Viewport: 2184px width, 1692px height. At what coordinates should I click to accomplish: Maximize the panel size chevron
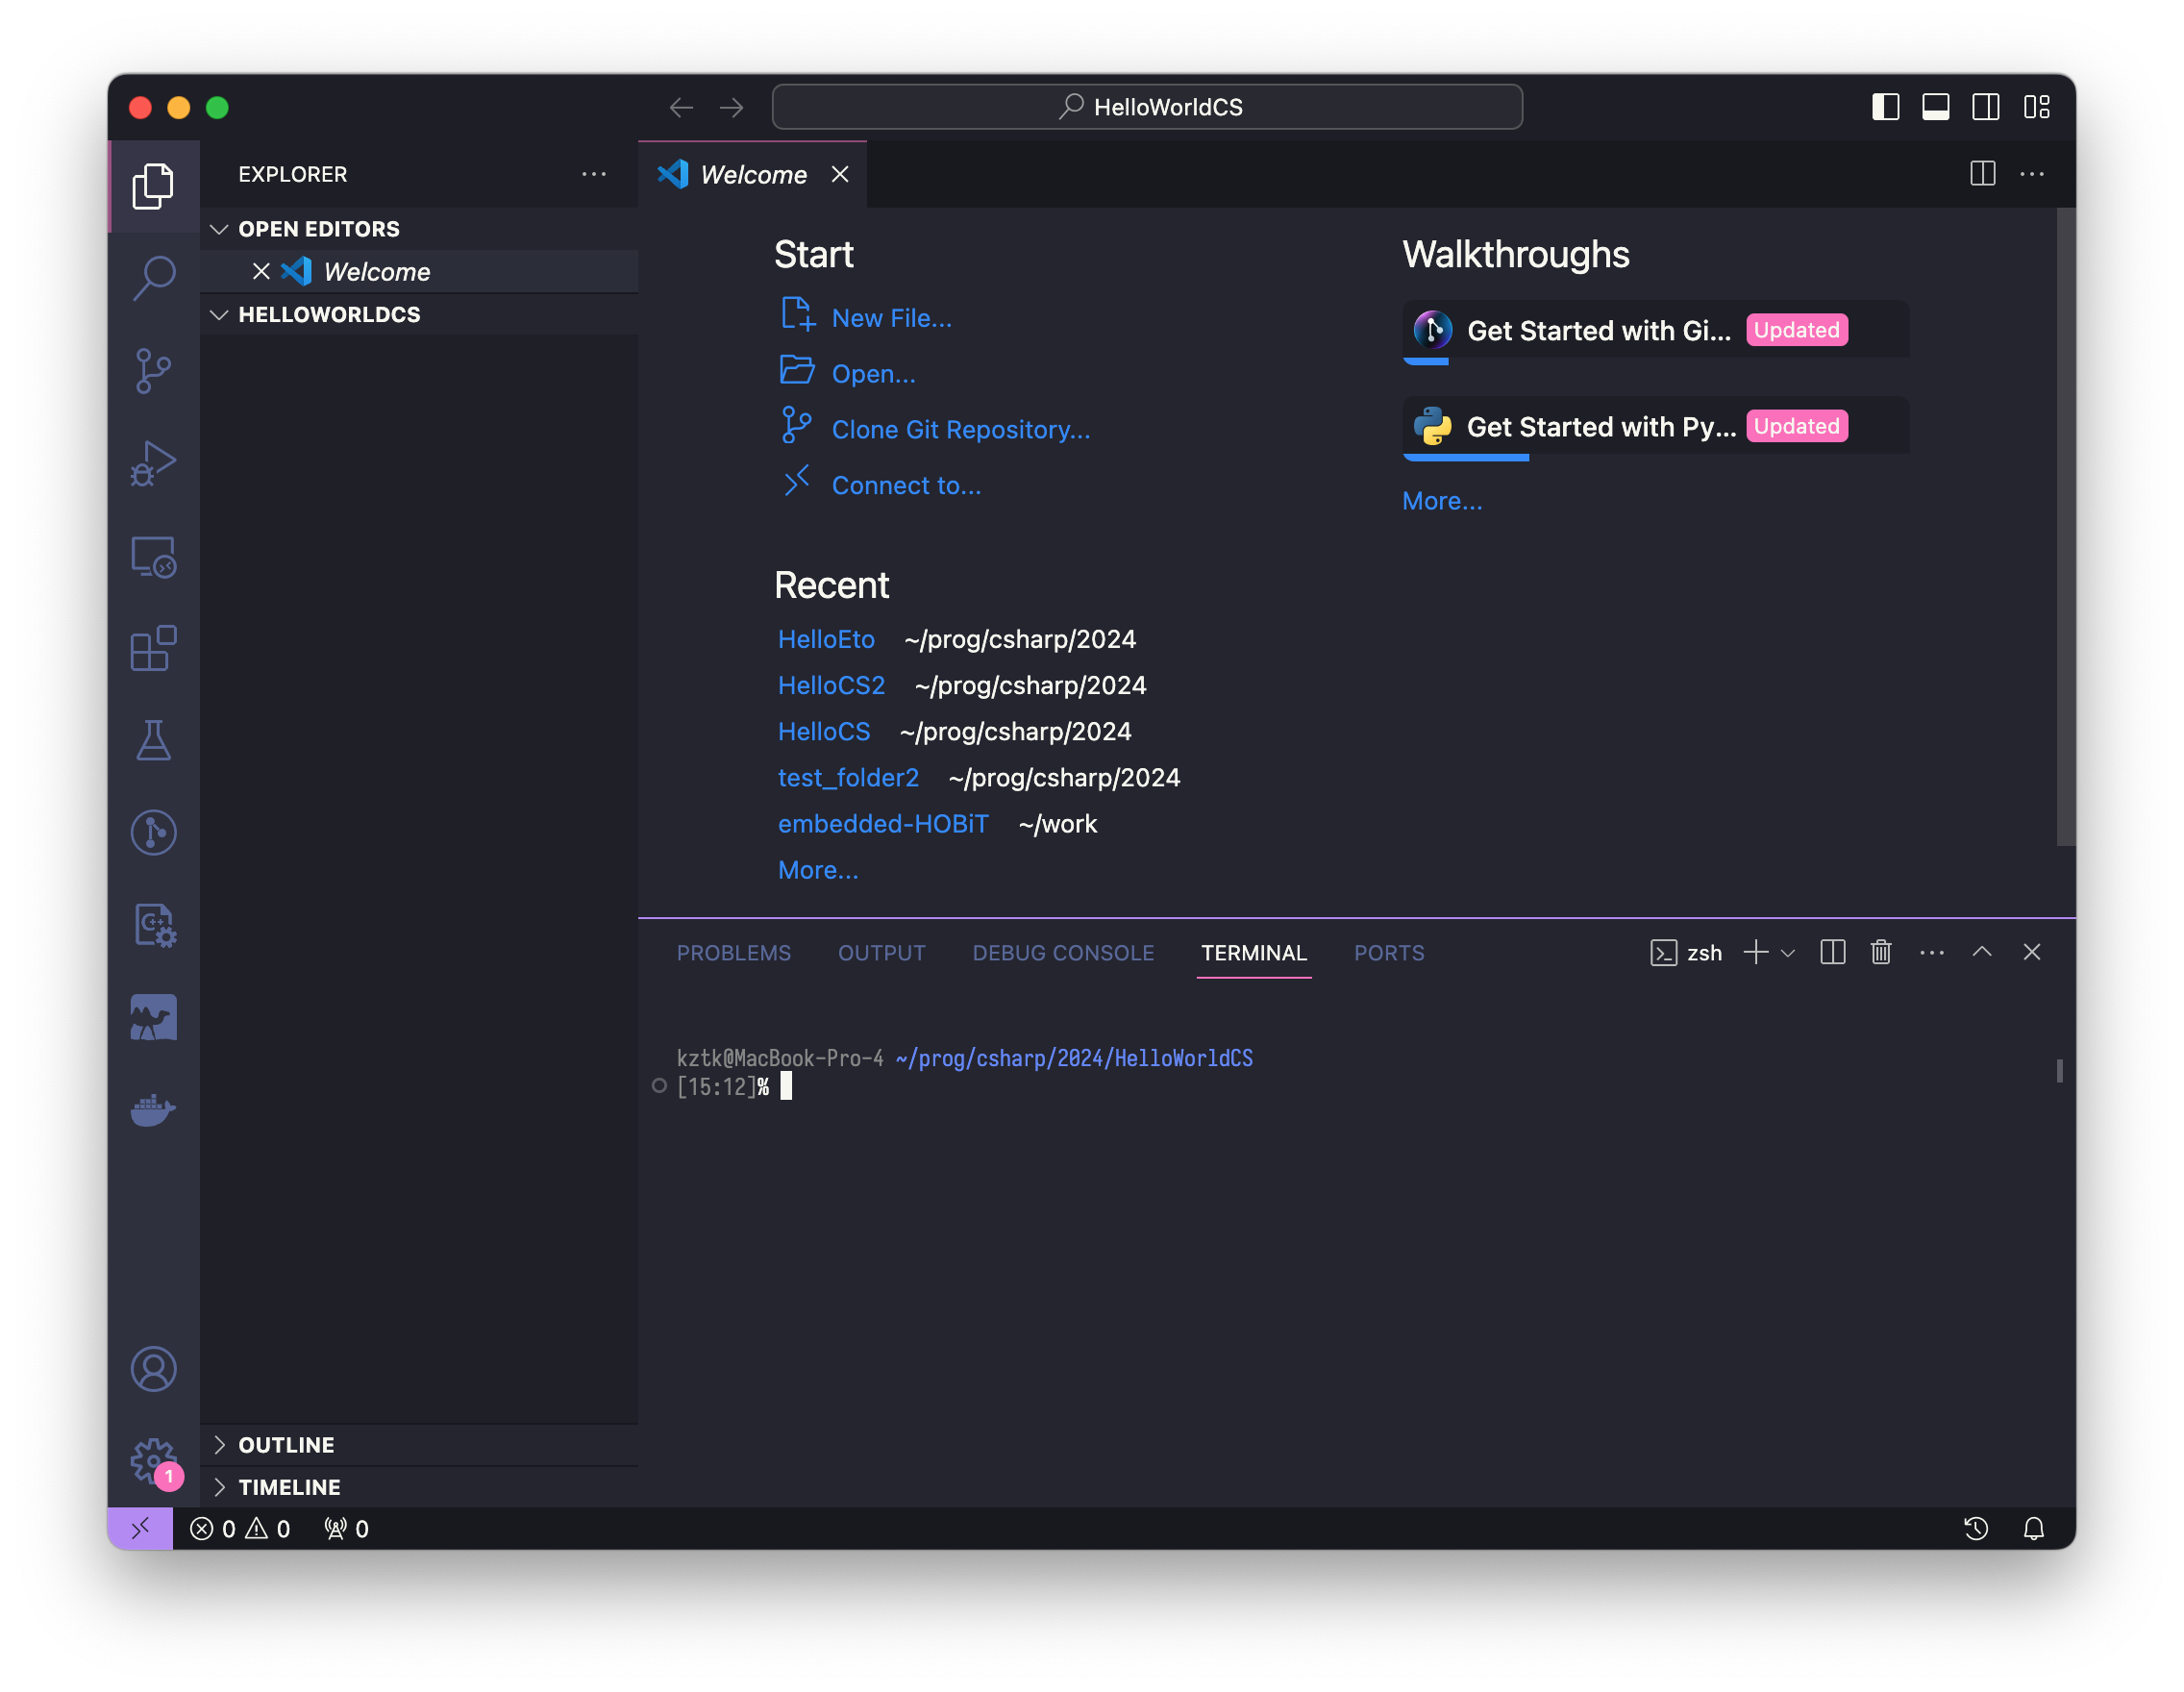pyautogui.click(x=1982, y=952)
